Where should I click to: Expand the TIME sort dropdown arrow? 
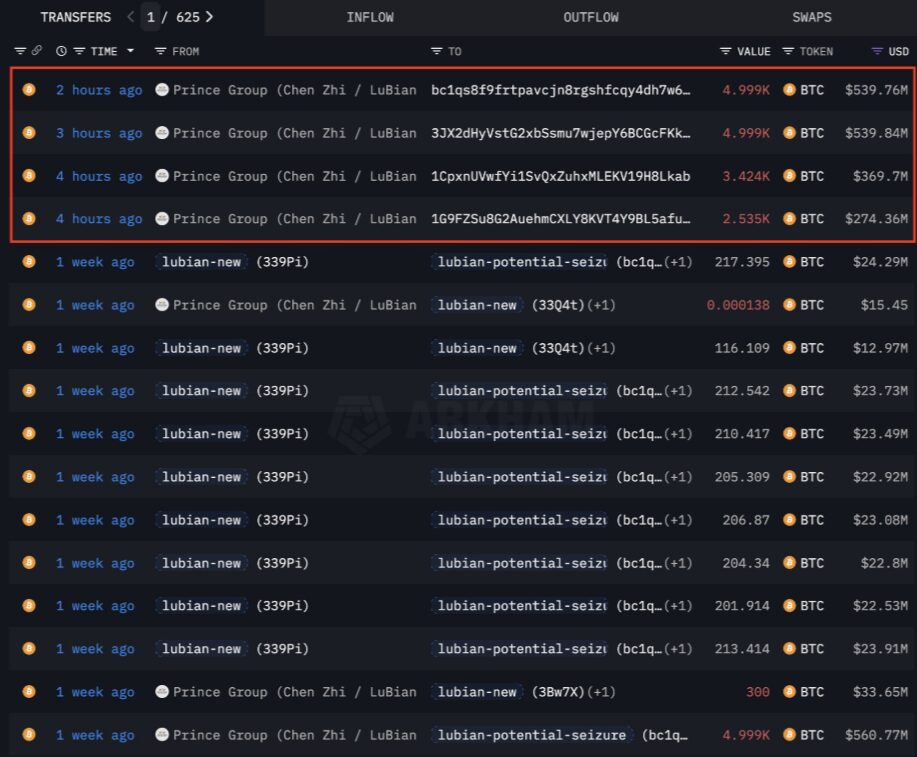[x=129, y=51]
